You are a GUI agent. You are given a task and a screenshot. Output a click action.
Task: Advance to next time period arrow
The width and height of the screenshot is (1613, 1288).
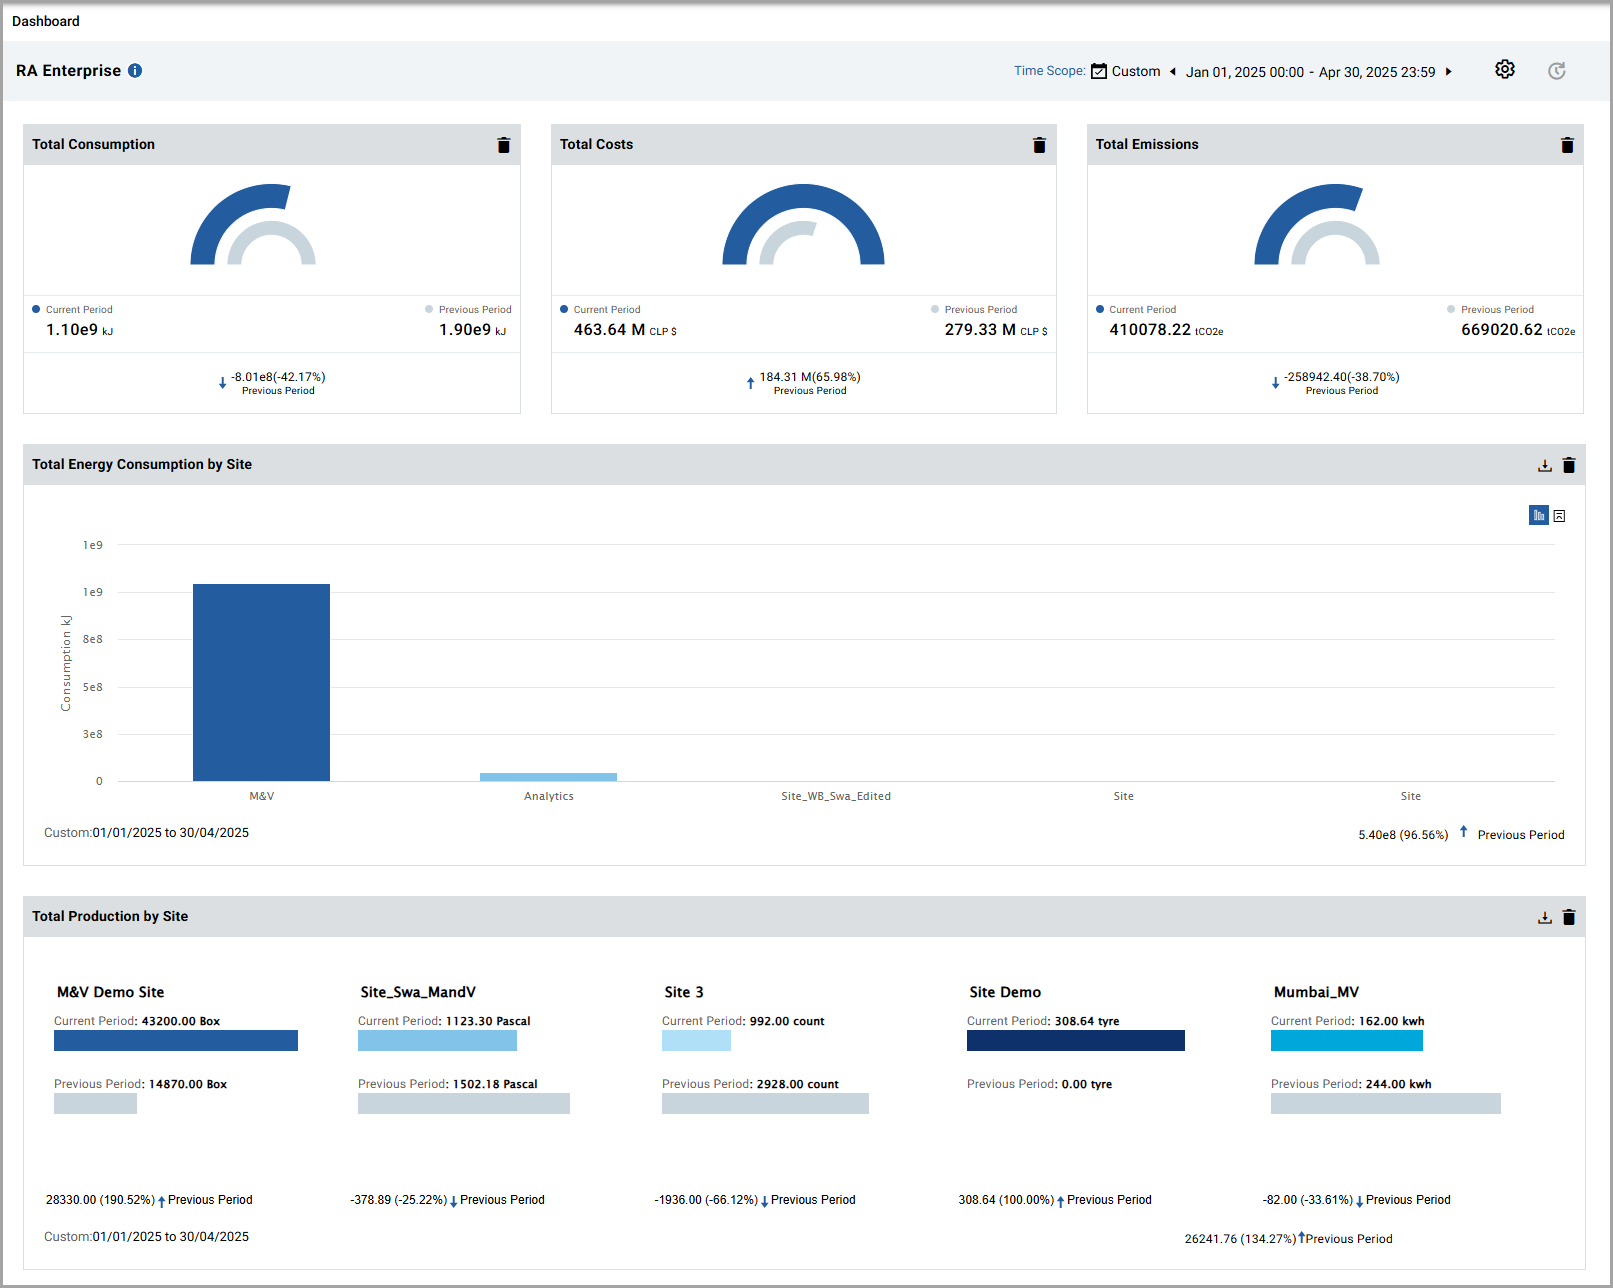tap(1448, 71)
